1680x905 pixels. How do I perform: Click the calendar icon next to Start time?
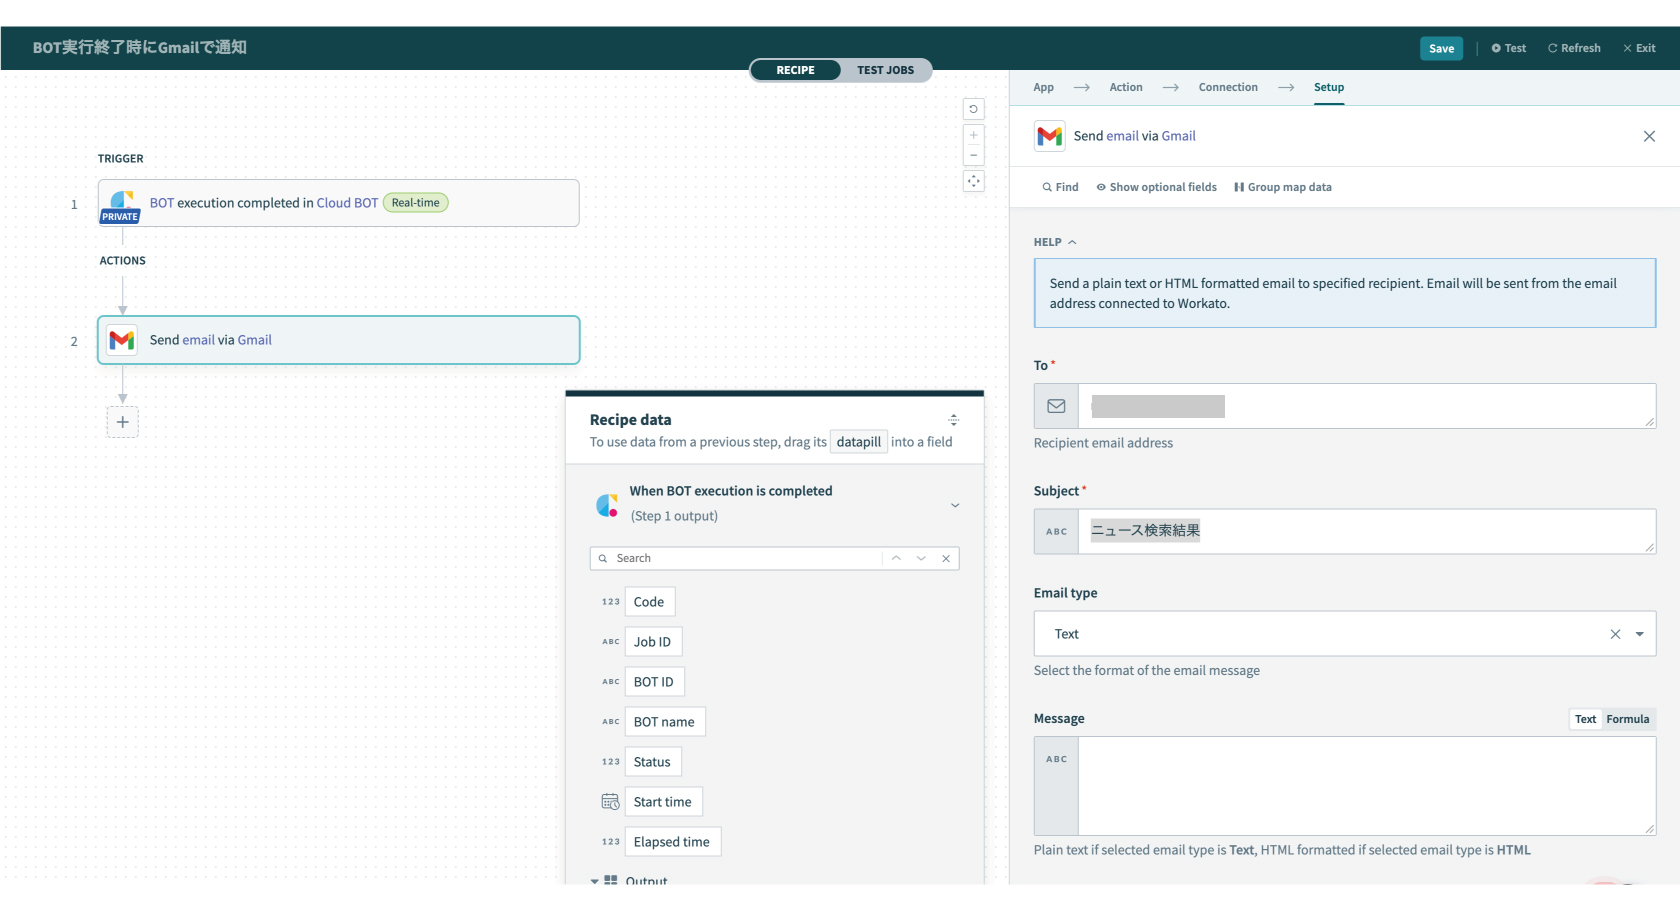610,802
